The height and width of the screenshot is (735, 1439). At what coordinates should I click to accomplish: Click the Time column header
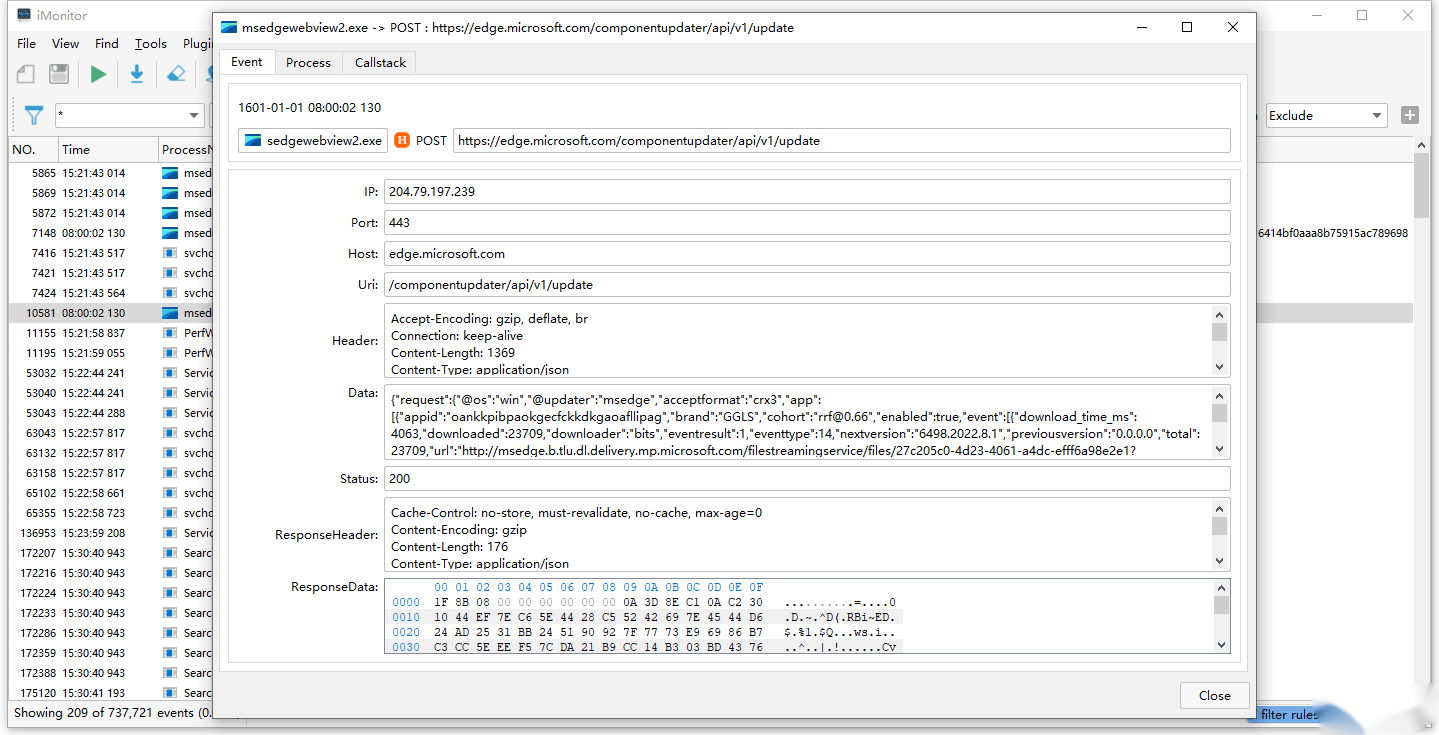point(107,150)
